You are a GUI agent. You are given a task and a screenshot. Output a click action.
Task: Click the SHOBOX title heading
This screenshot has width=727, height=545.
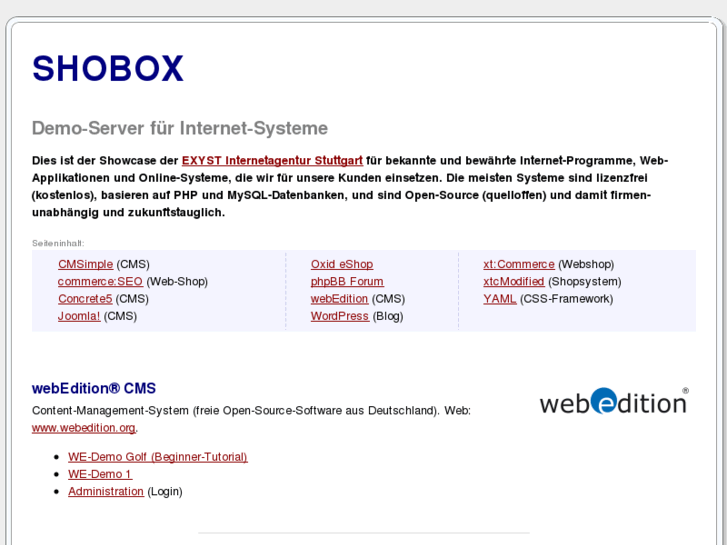pyautogui.click(x=108, y=69)
